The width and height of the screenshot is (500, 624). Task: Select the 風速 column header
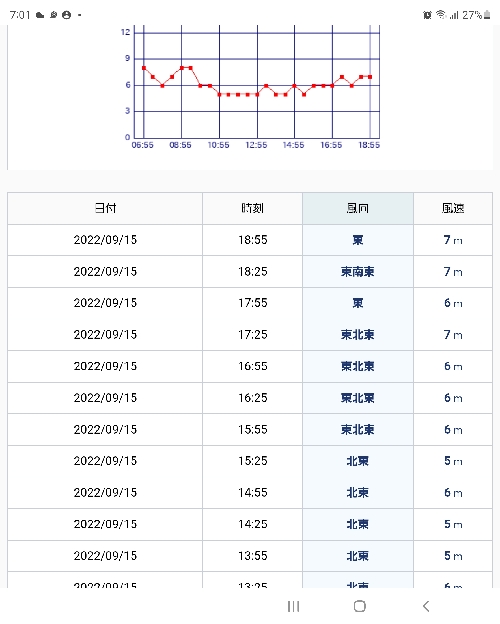(453, 208)
